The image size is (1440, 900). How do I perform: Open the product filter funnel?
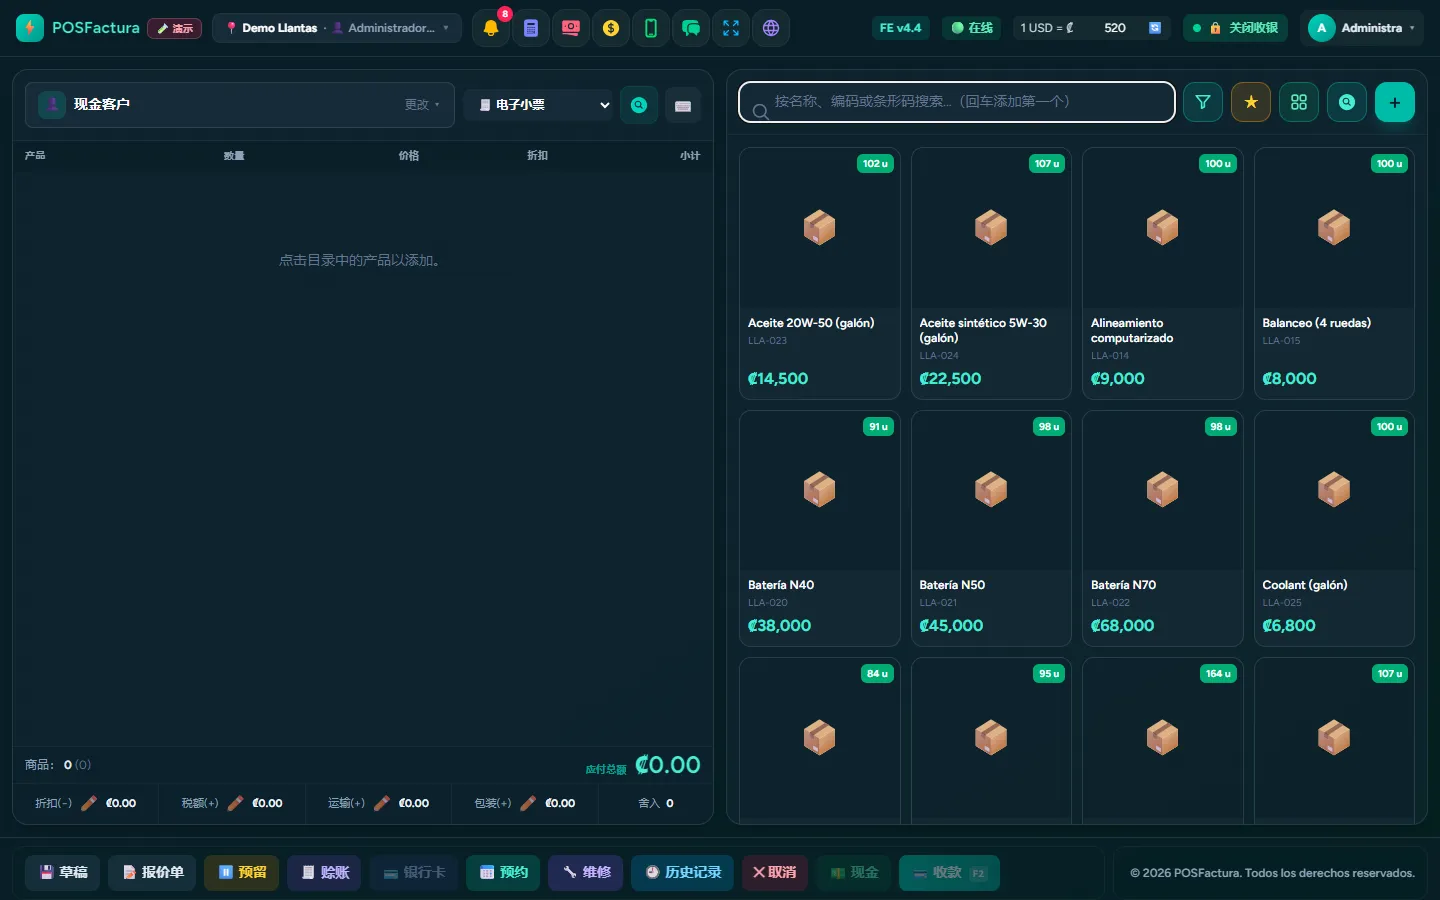pyautogui.click(x=1203, y=102)
